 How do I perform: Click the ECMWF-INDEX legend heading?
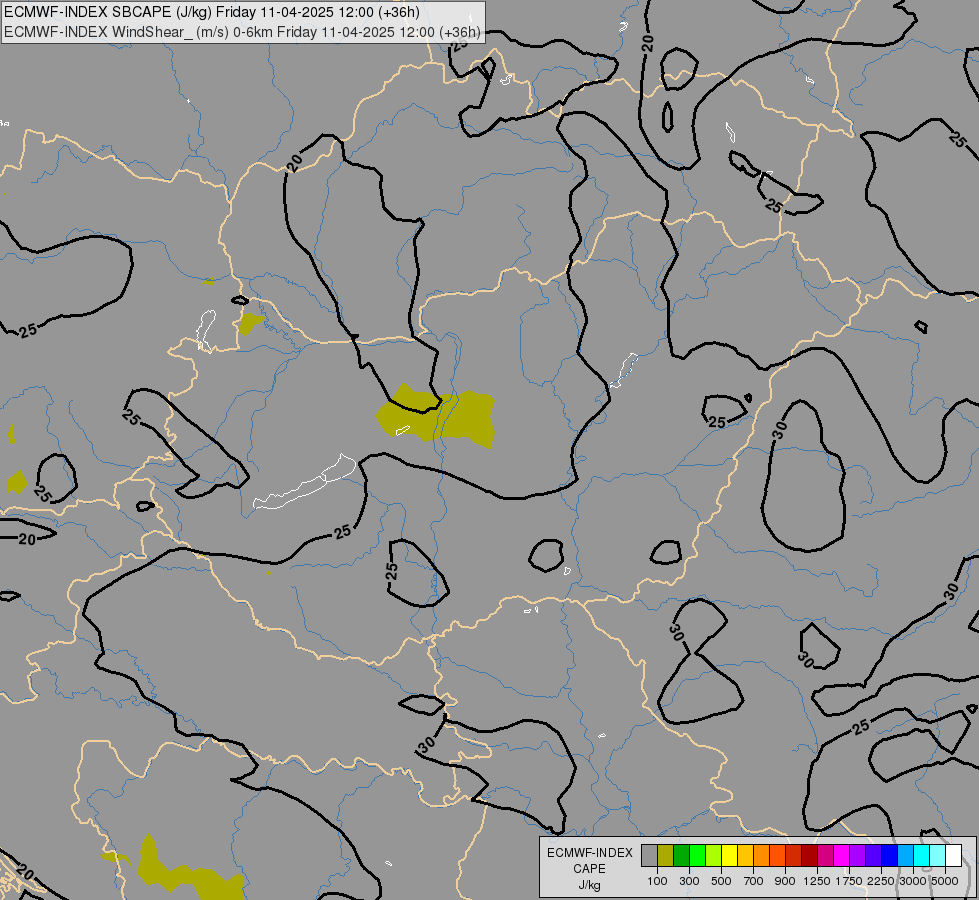[590, 853]
